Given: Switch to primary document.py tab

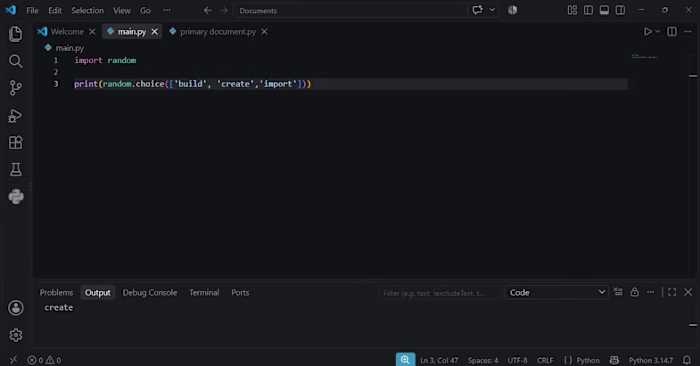Looking at the screenshot, I should tap(217, 32).
